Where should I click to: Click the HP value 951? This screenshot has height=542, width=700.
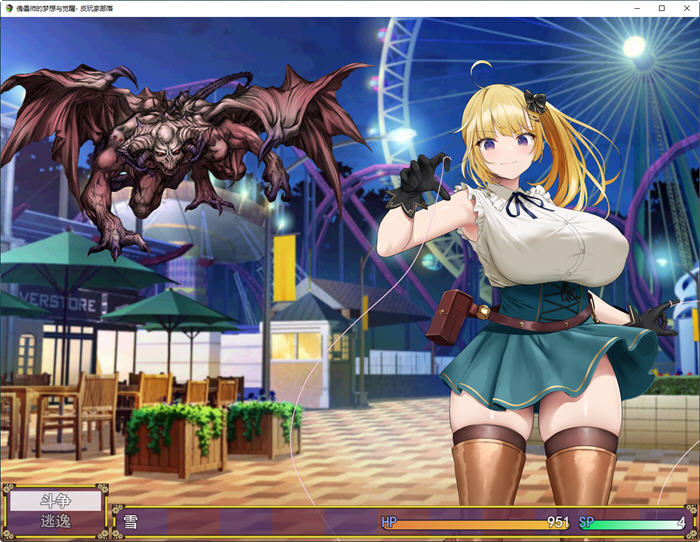[x=558, y=522]
